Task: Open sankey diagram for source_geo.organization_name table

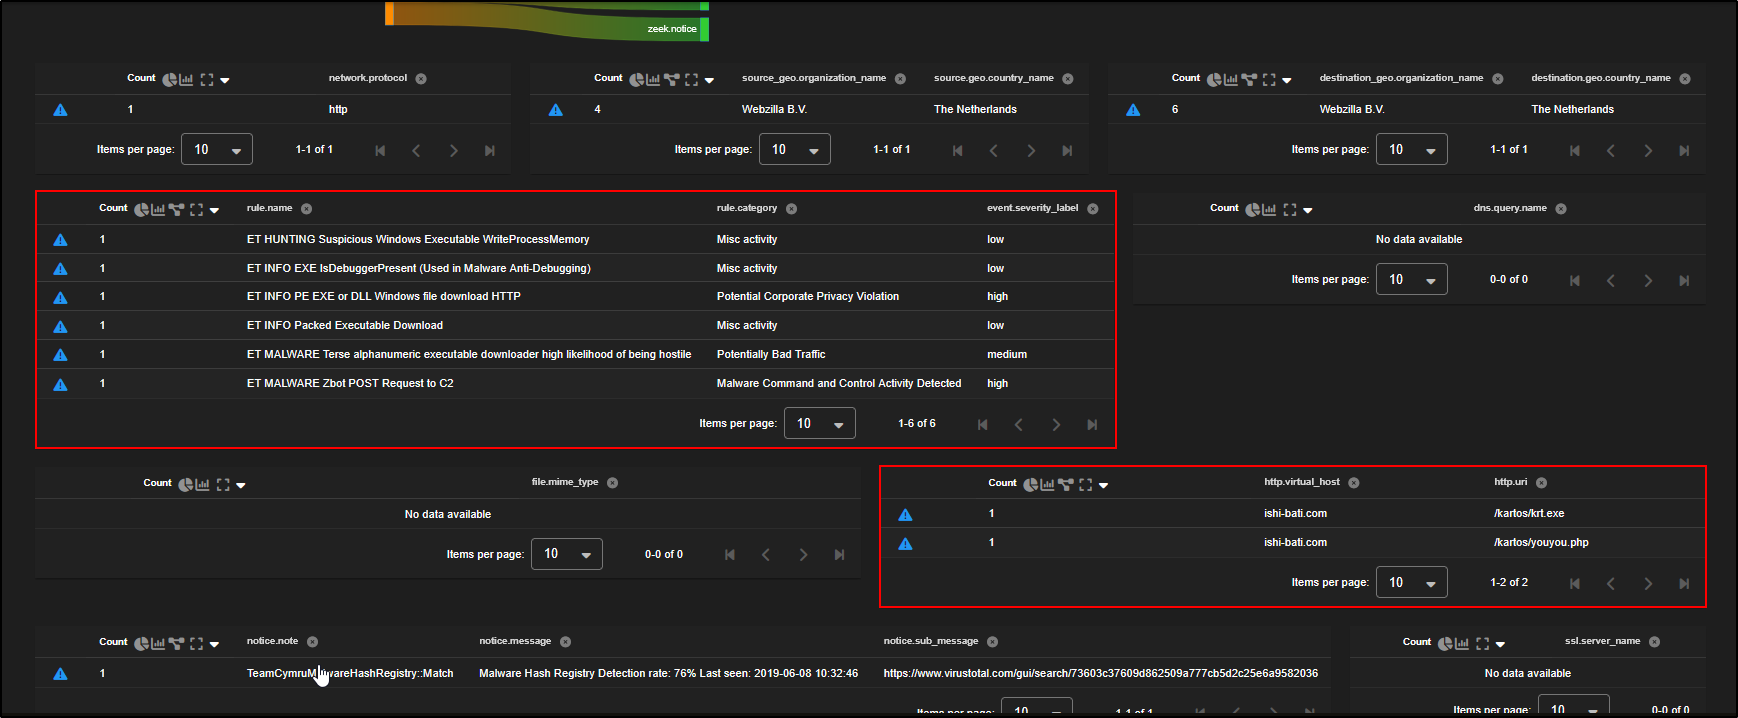Action: coord(671,79)
